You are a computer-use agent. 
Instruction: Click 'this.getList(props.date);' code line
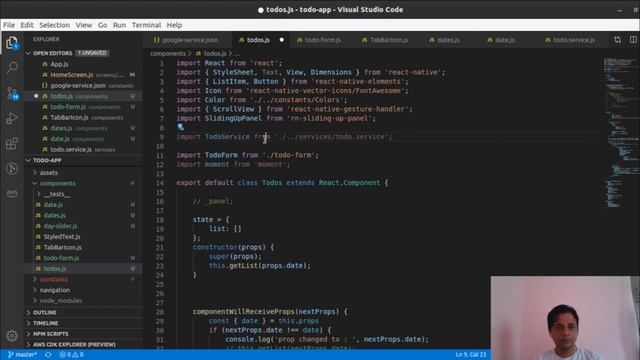click(x=260, y=266)
